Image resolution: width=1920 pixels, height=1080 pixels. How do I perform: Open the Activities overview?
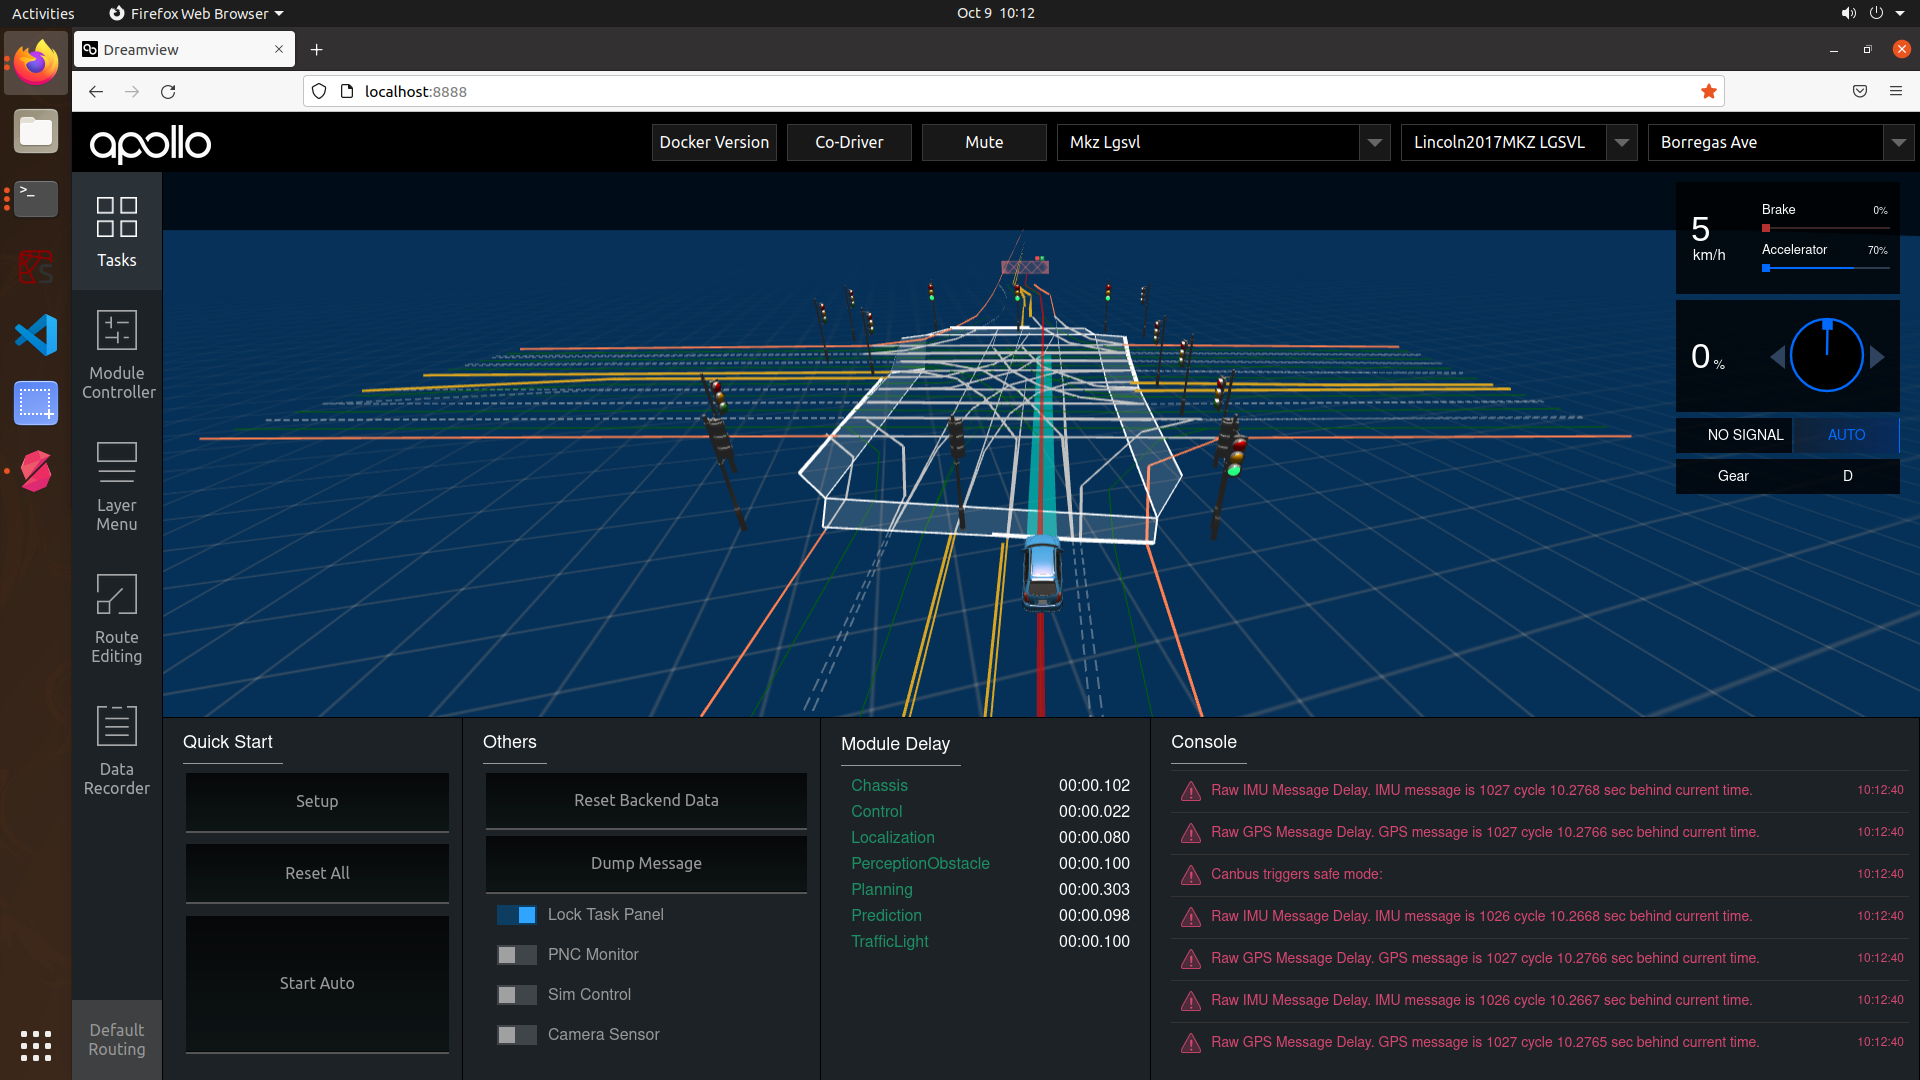click(43, 13)
